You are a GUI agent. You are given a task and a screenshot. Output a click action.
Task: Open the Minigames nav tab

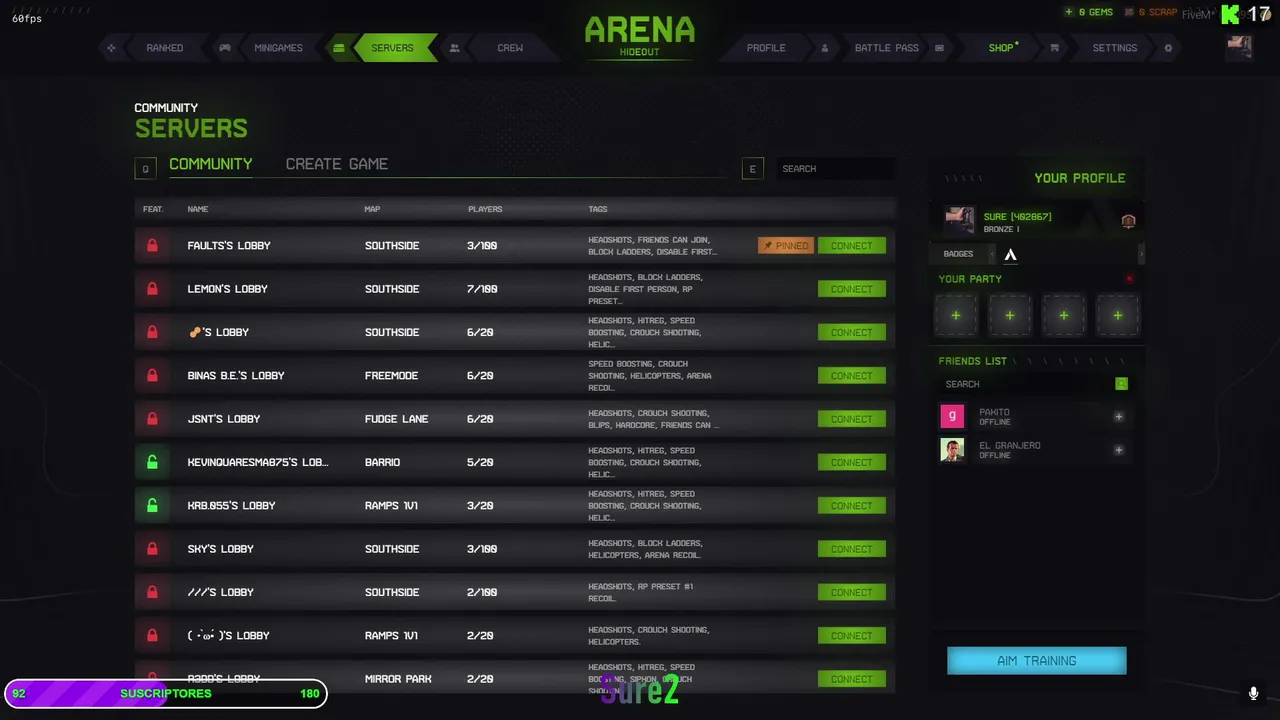click(x=278, y=48)
